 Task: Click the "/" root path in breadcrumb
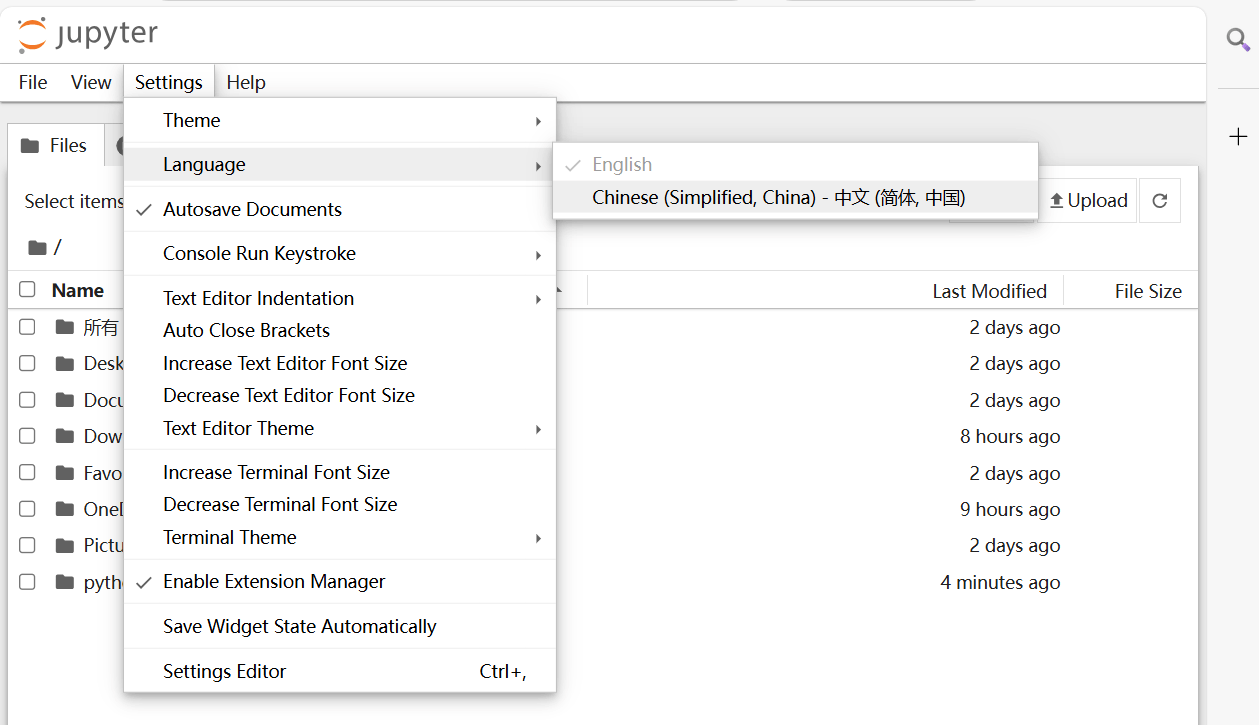tap(58, 247)
